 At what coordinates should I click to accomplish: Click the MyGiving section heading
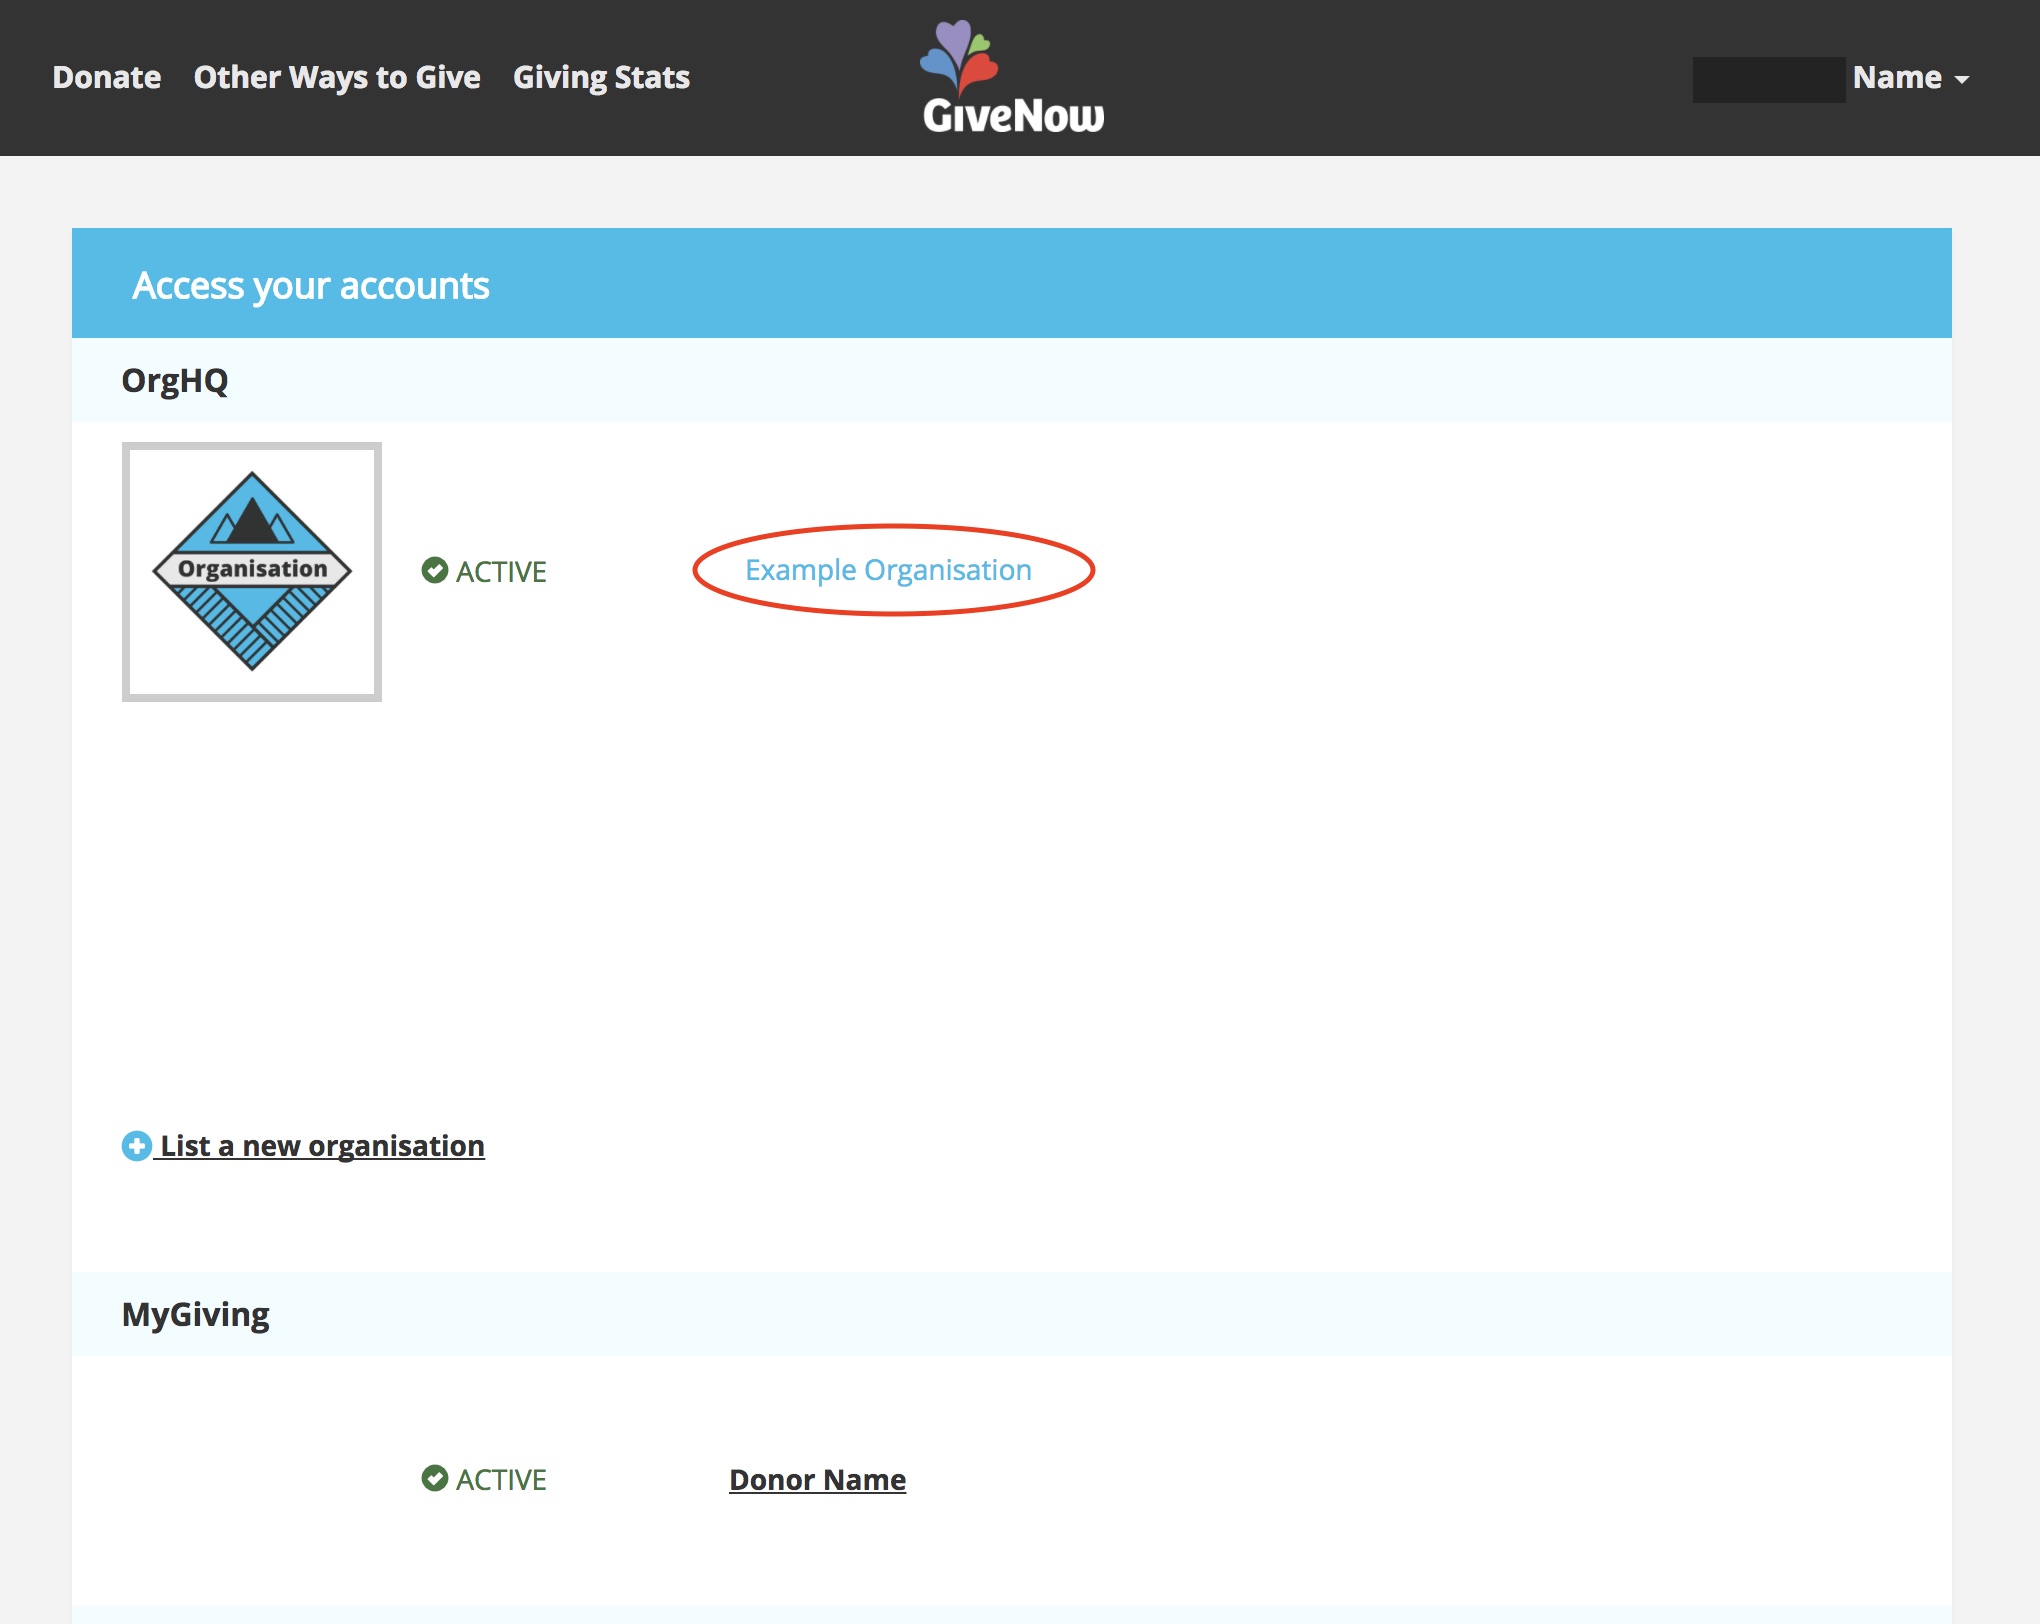tap(195, 1314)
